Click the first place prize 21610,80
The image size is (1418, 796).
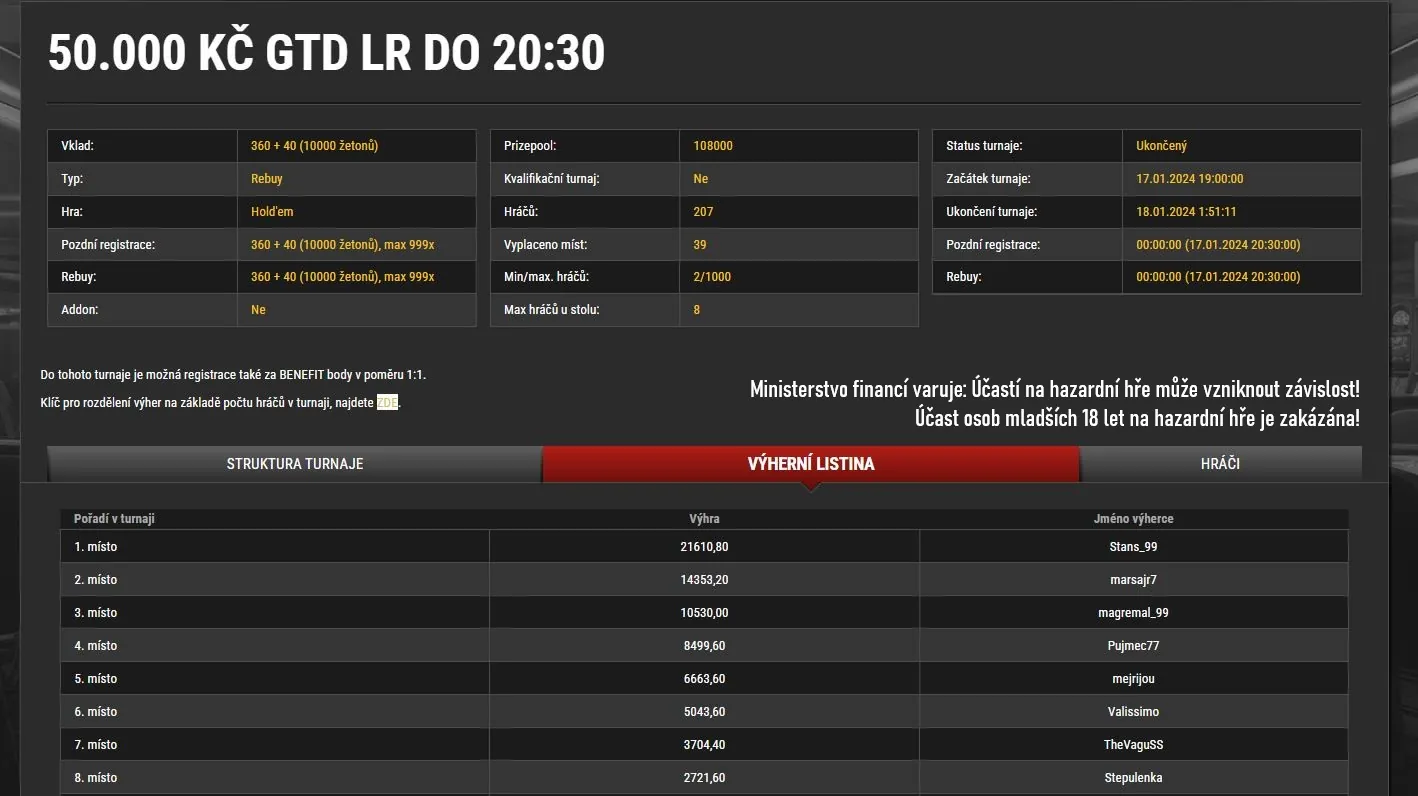click(x=704, y=547)
